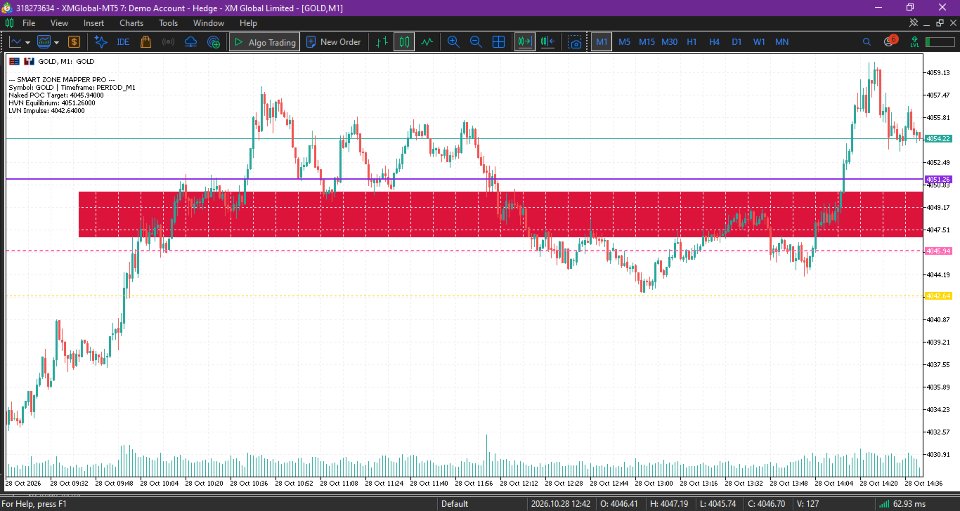The image size is (960, 511).
Task: Switch to H1 timeframe
Action: pos(692,42)
